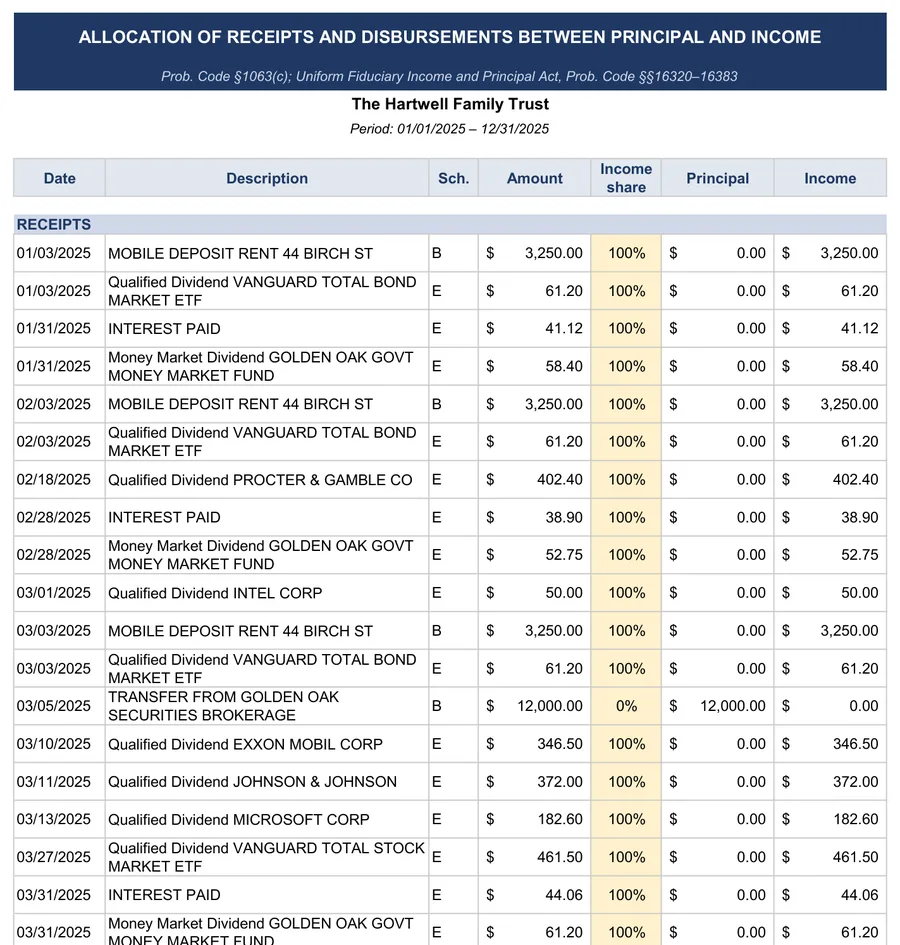Click the schedule B cell for 03/05/2025 transfer
900x945 pixels.
(453, 706)
